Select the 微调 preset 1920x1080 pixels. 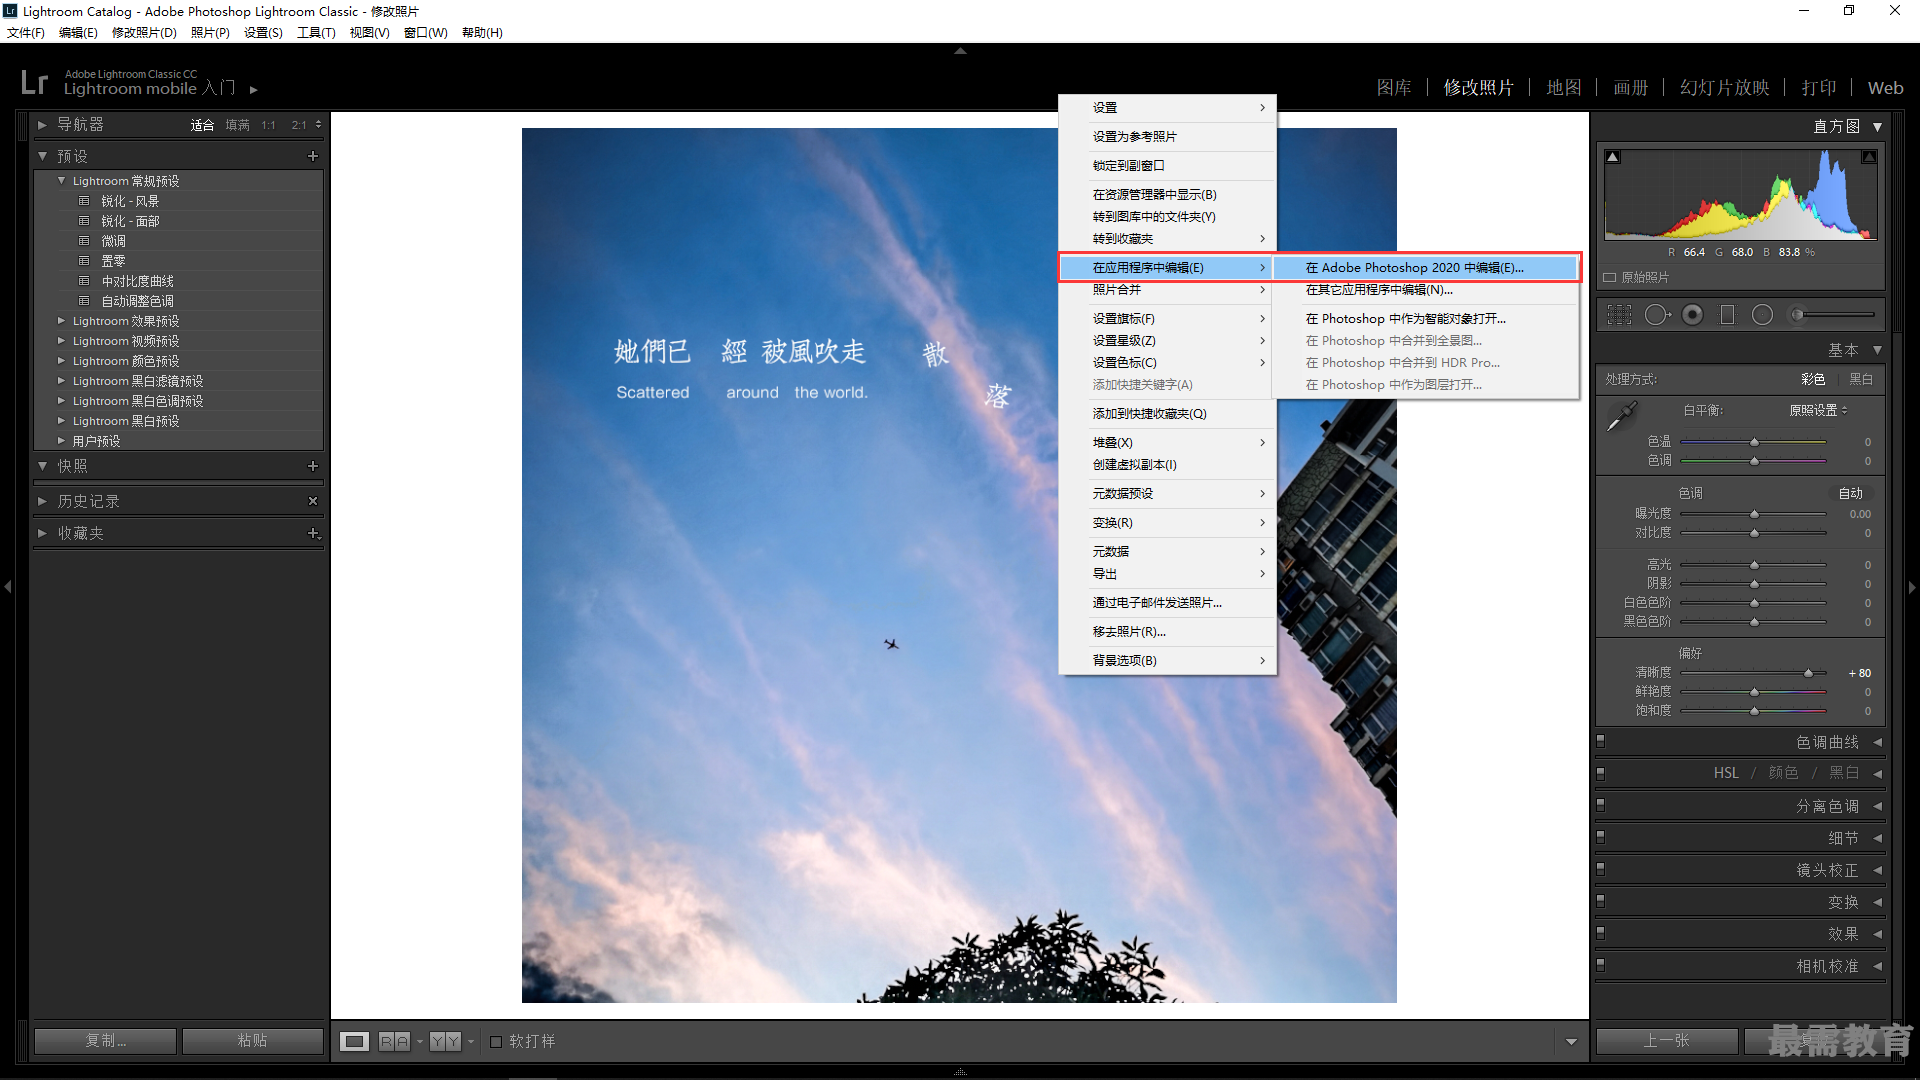tap(113, 241)
